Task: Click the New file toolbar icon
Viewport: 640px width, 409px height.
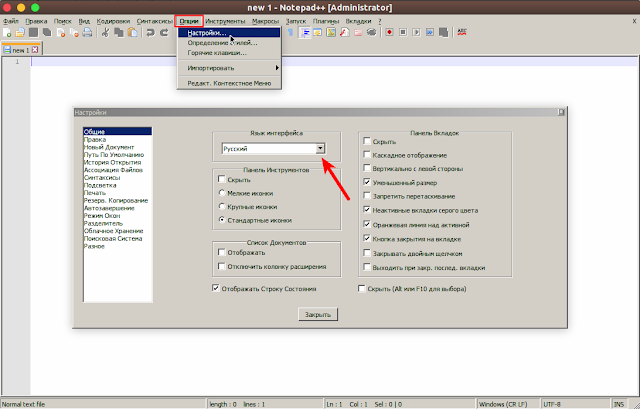Action: [x=7, y=33]
